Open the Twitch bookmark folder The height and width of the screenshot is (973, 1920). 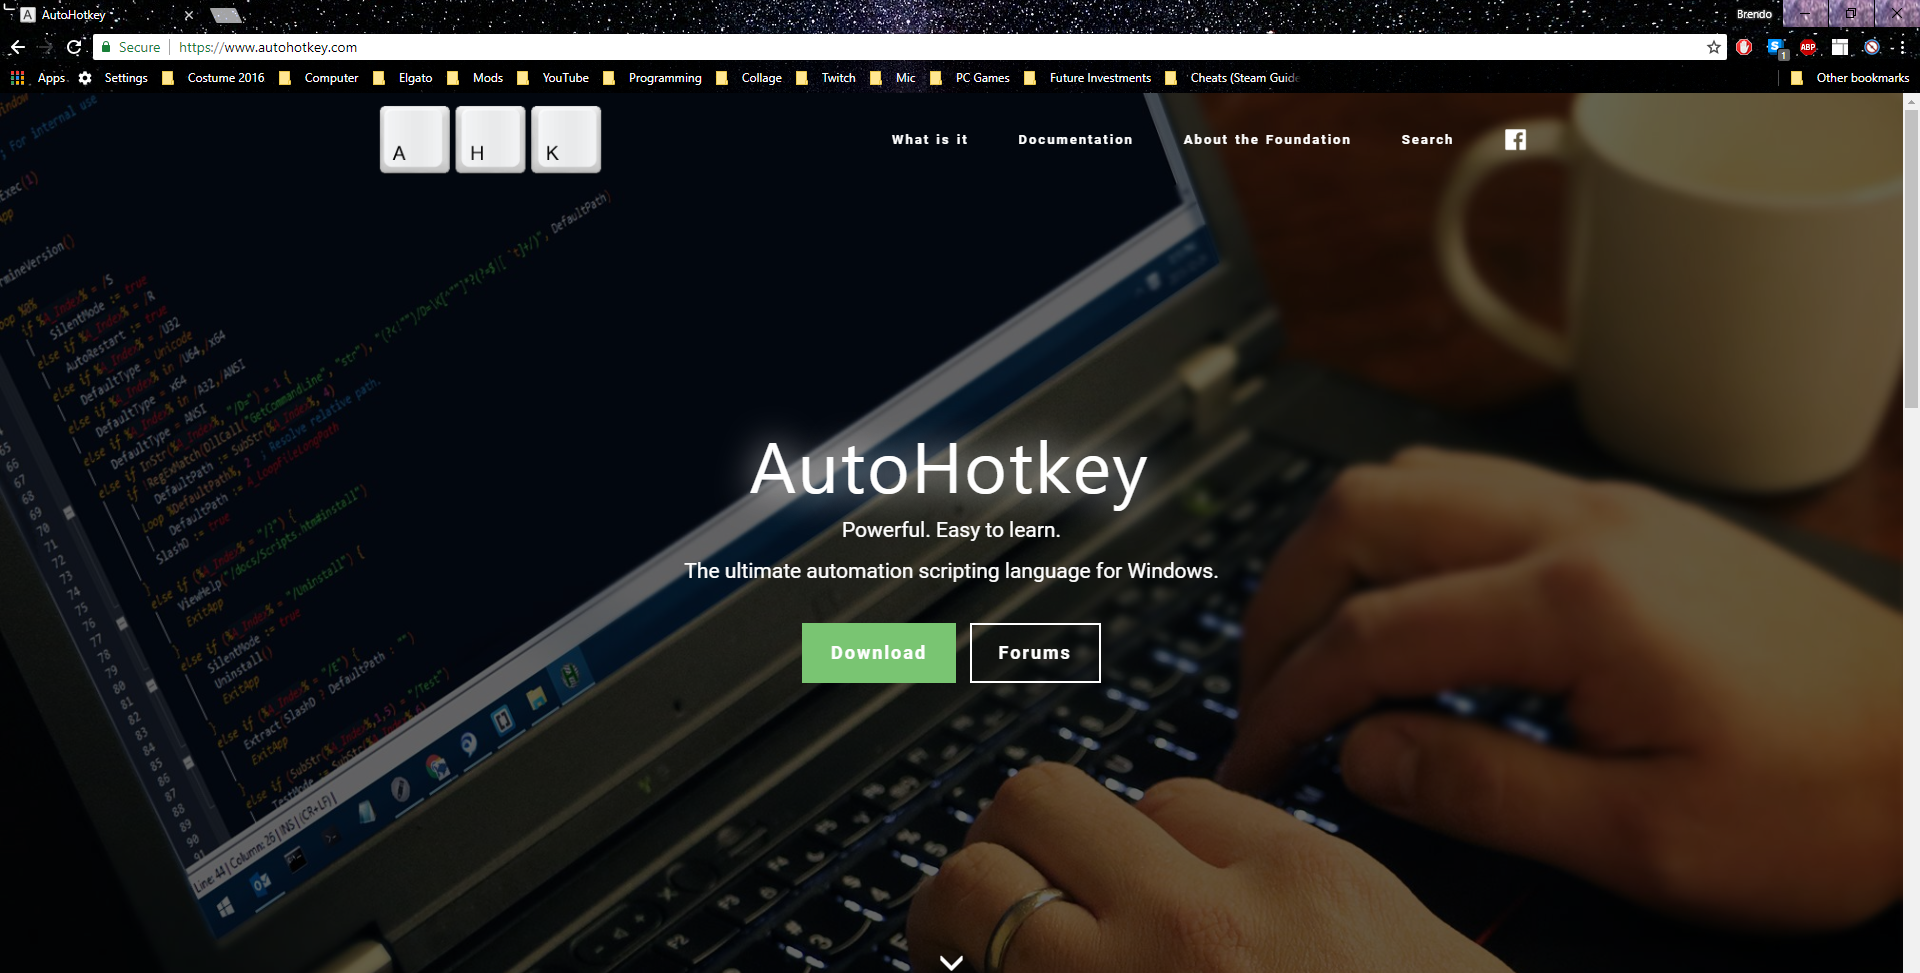[x=826, y=78]
